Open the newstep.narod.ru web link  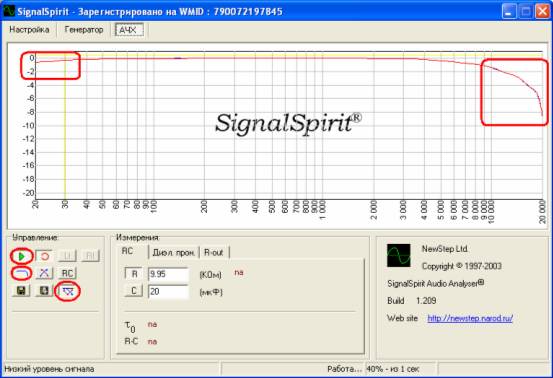pyautogui.click(x=470, y=318)
